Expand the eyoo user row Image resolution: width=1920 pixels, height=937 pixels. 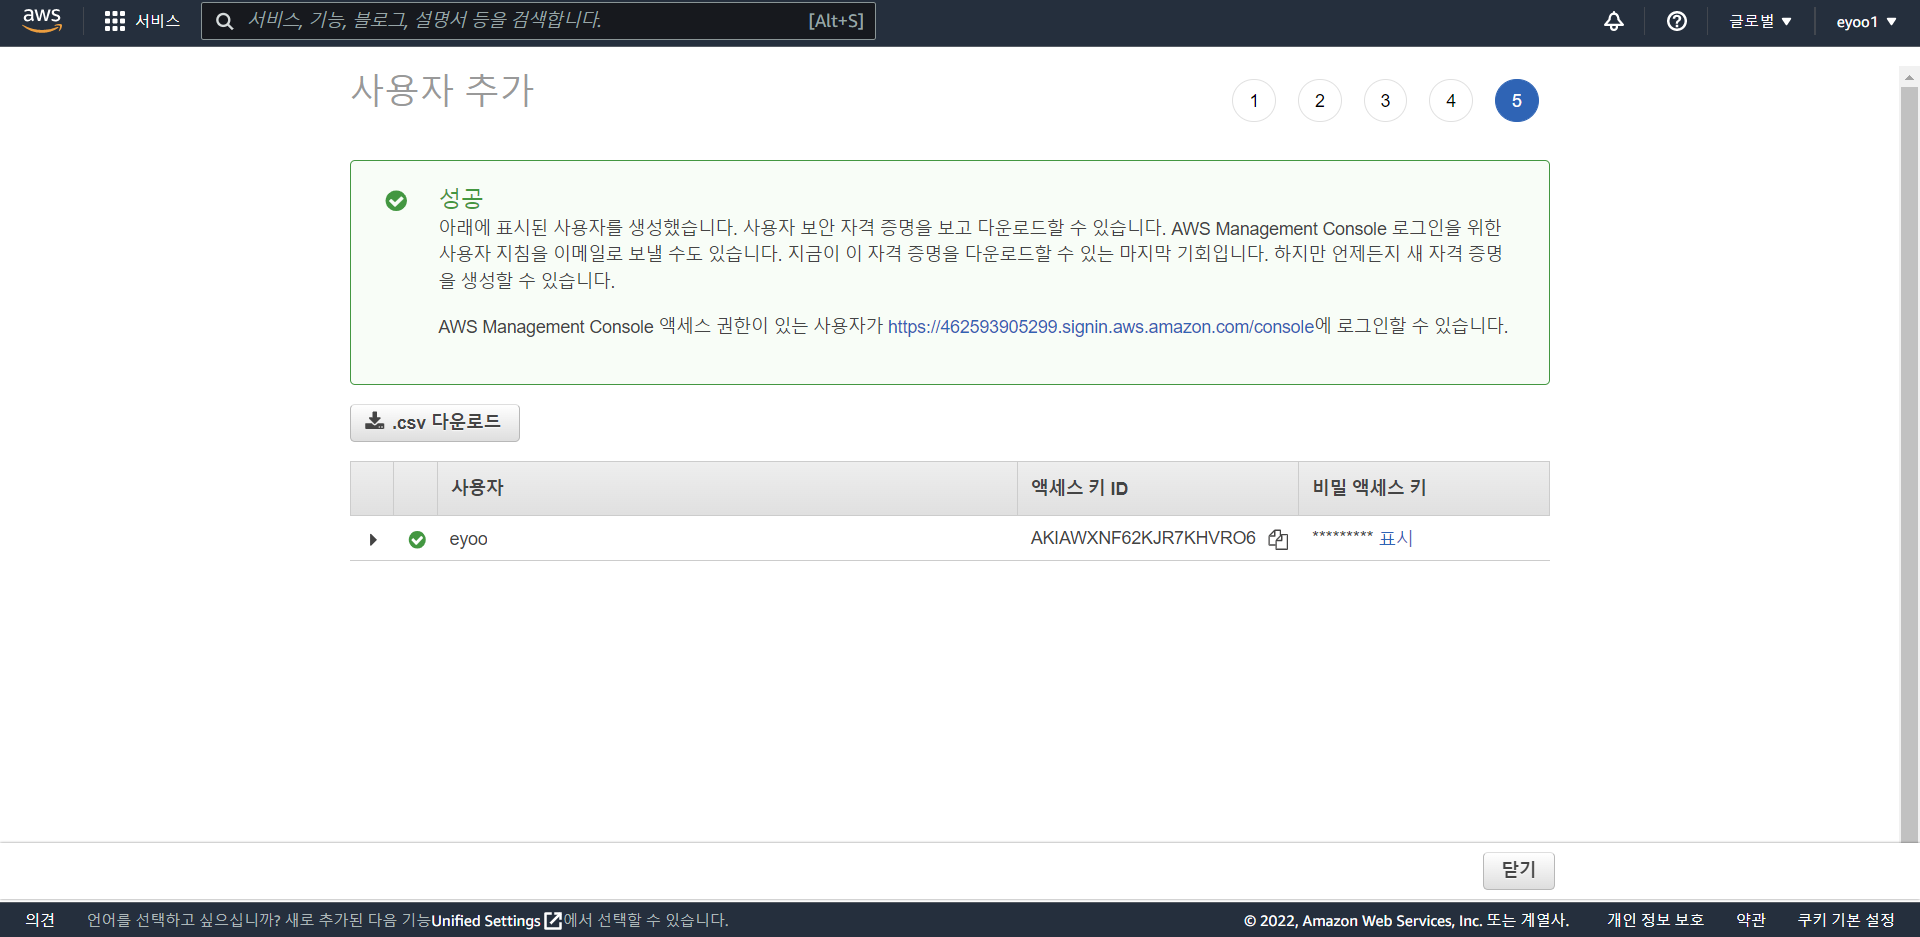(373, 540)
